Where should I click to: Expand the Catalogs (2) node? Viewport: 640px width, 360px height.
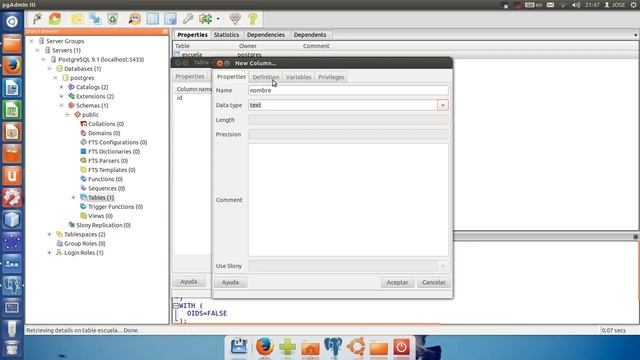point(62,87)
